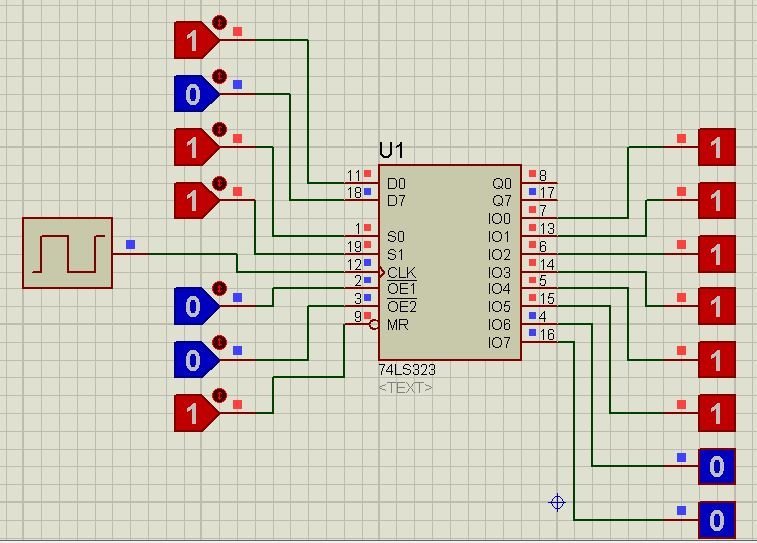The width and height of the screenshot is (757, 543).
Task: Click pin number 11 on the chip
Action: tap(354, 175)
